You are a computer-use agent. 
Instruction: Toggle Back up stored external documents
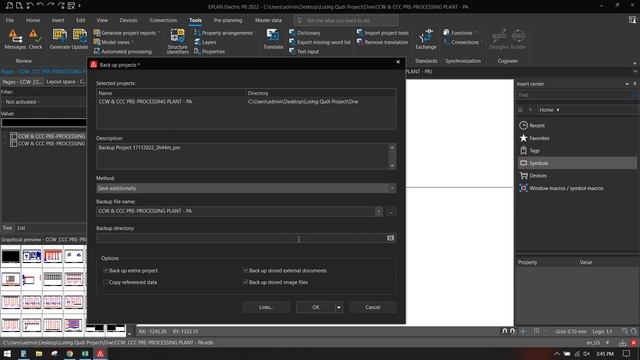(245, 270)
